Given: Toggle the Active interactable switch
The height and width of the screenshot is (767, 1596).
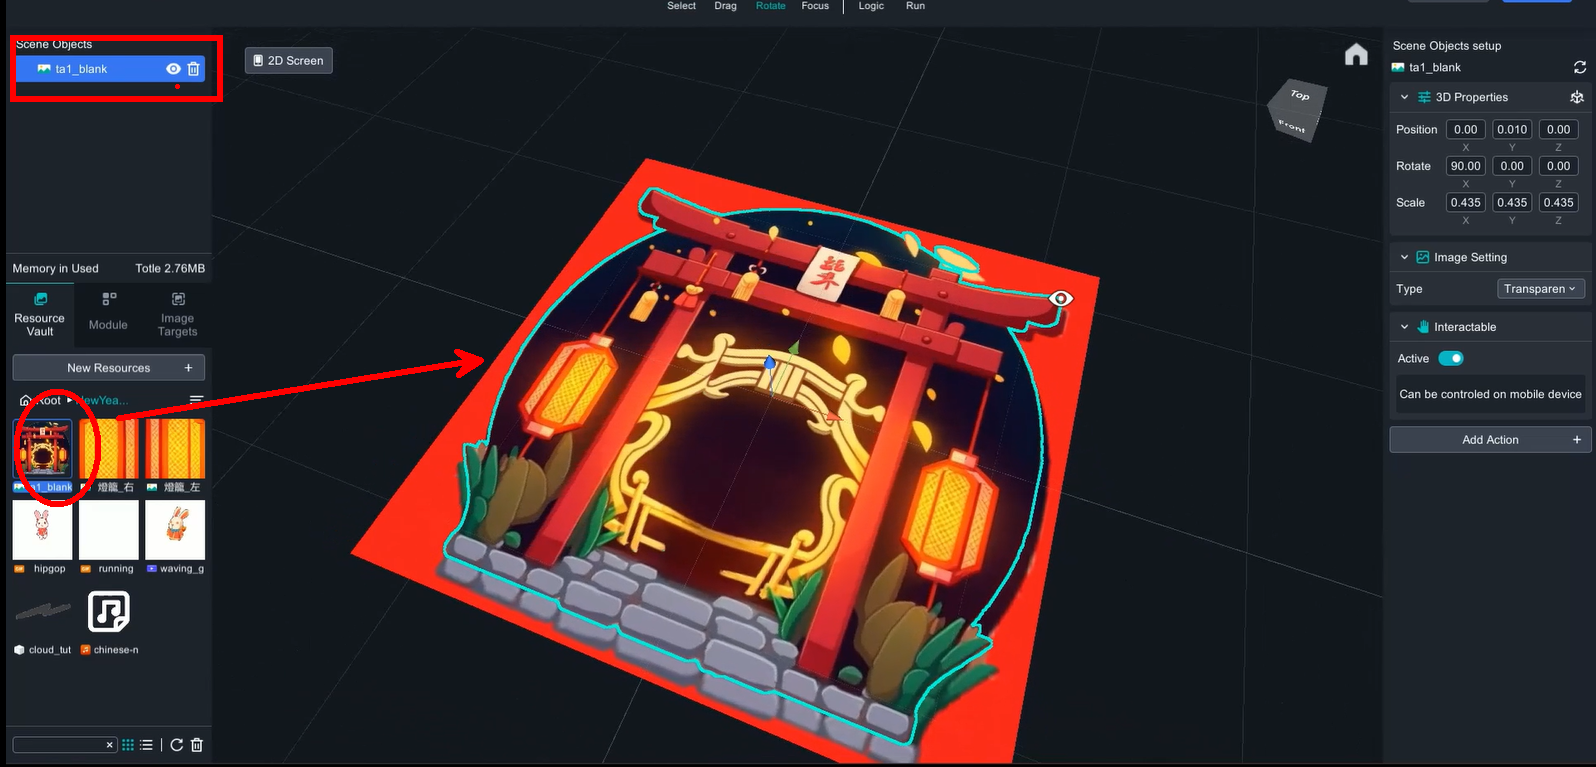Looking at the screenshot, I should pyautogui.click(x=1450, y=359).
